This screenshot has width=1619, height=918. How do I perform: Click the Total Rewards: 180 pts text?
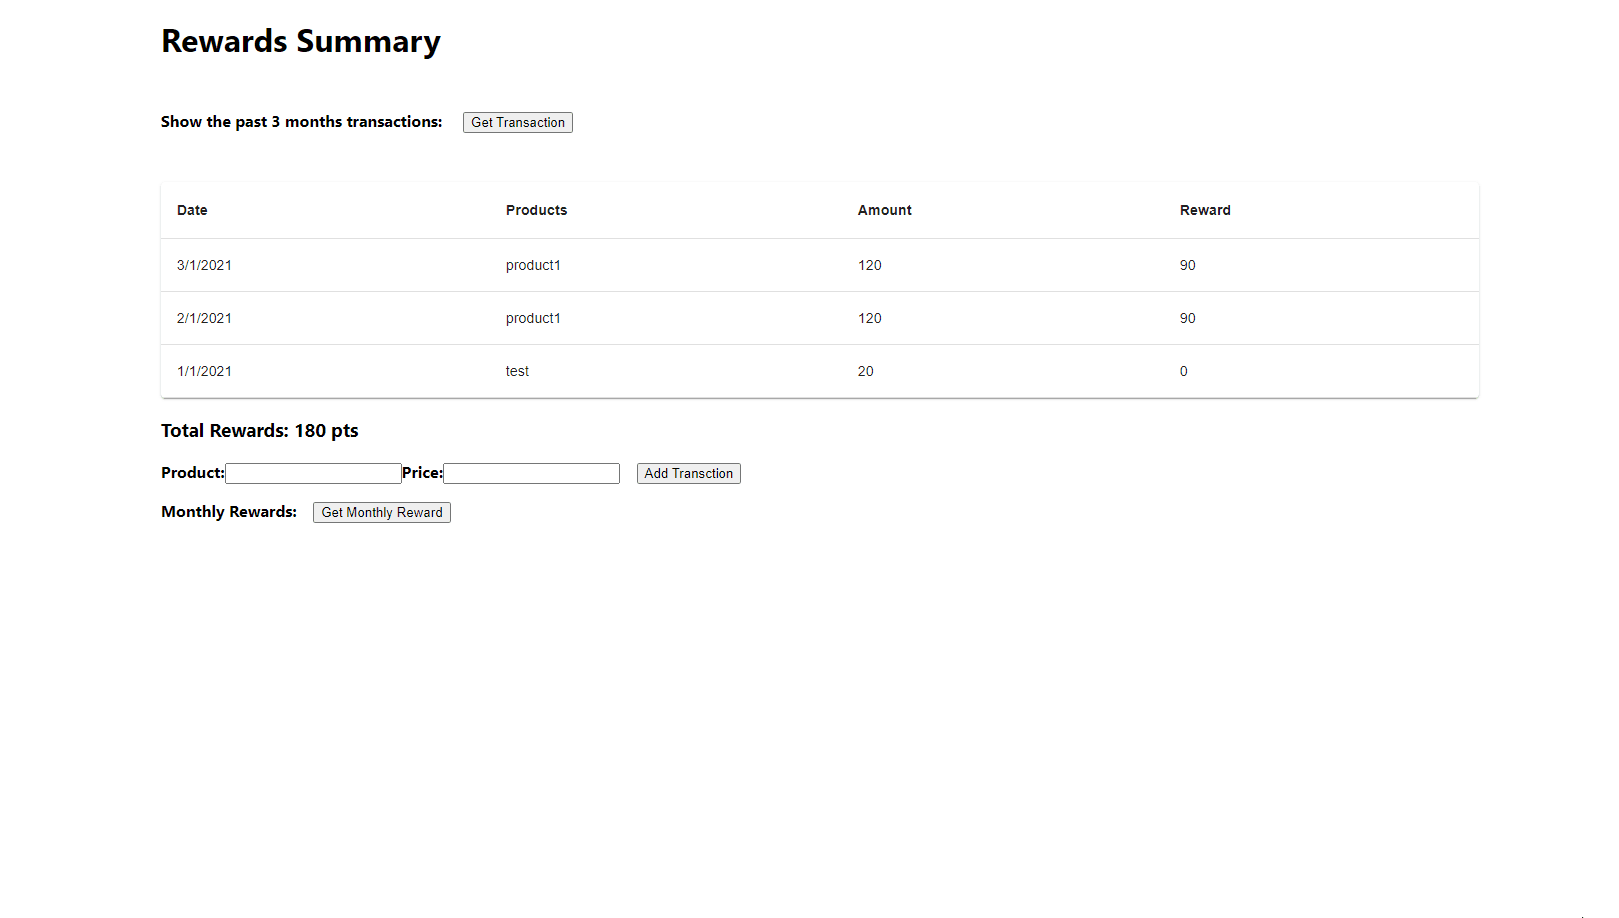pos(259,431)
